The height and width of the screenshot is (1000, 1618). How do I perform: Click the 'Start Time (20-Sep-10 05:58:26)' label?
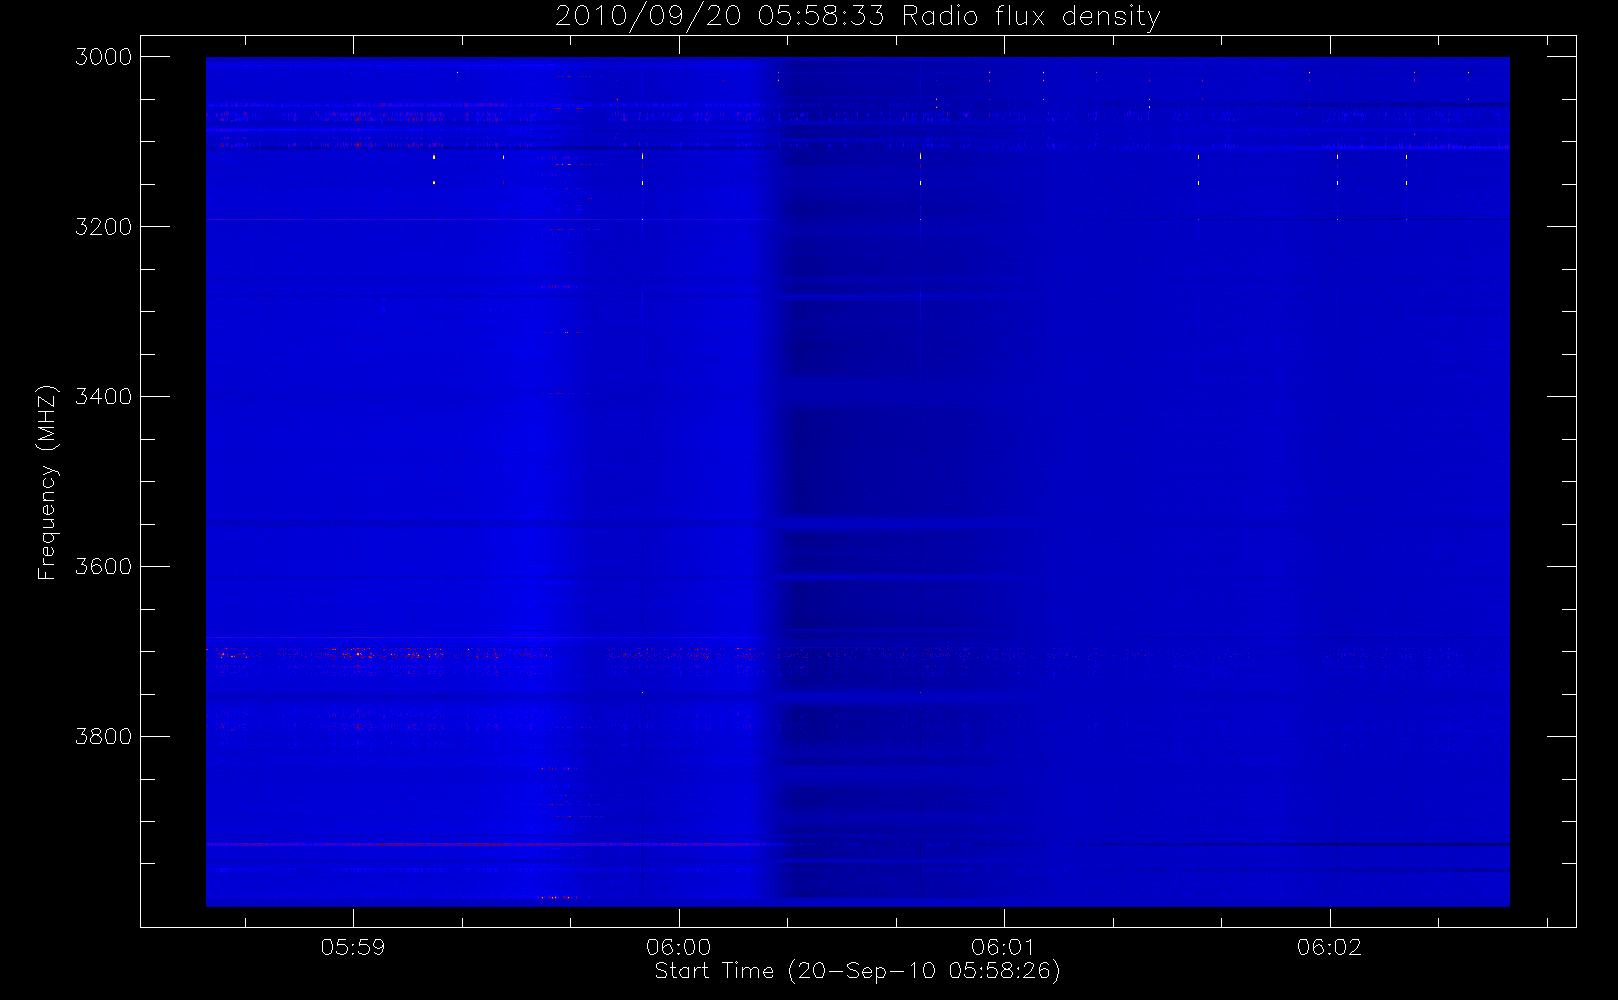[x=857, y=971]
